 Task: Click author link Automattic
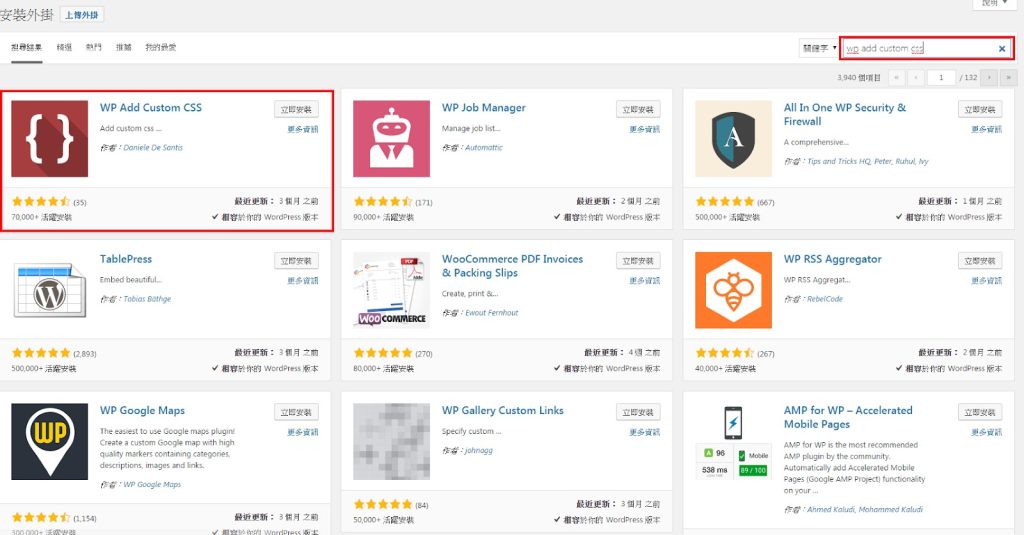coord(484,148)
